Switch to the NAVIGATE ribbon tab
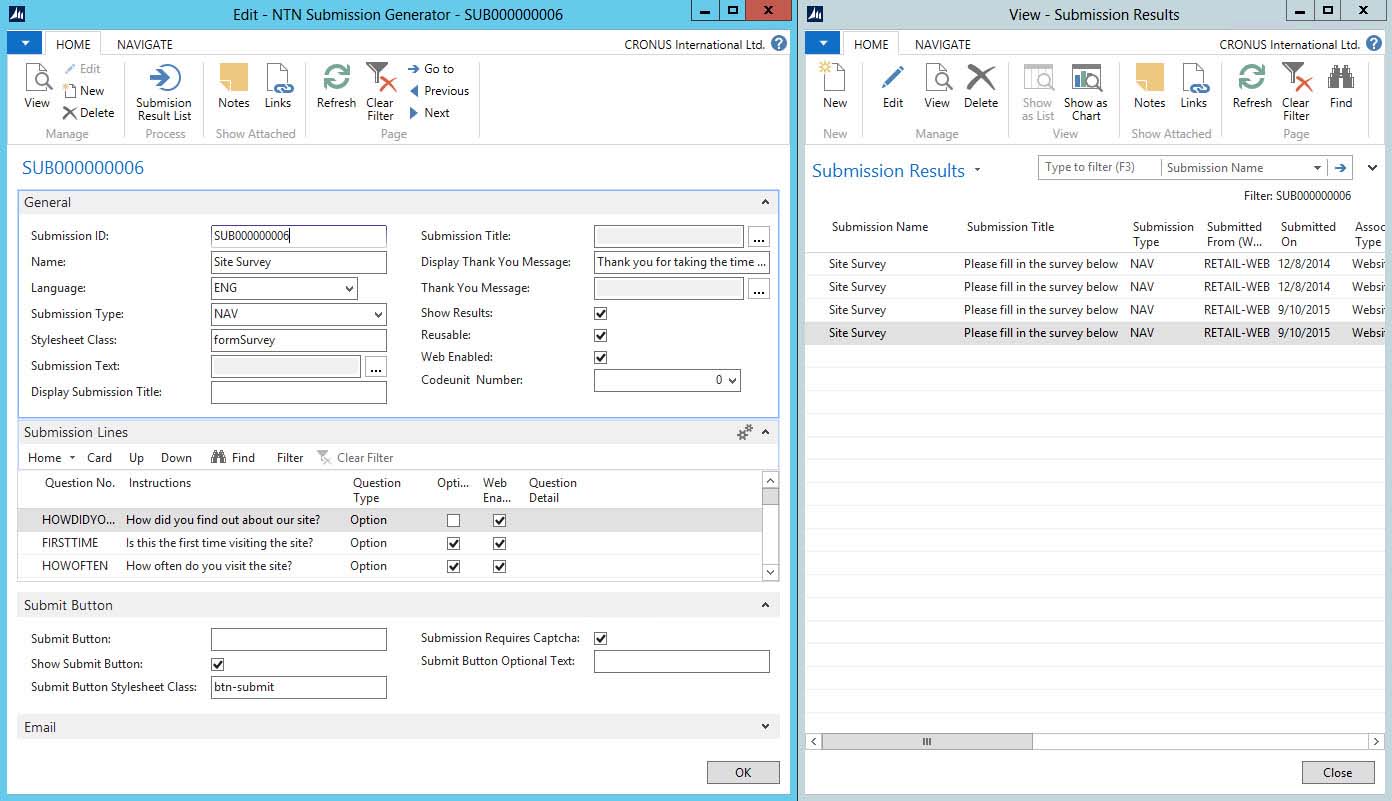The image size is (1392, 801). (x=144, y=44)
